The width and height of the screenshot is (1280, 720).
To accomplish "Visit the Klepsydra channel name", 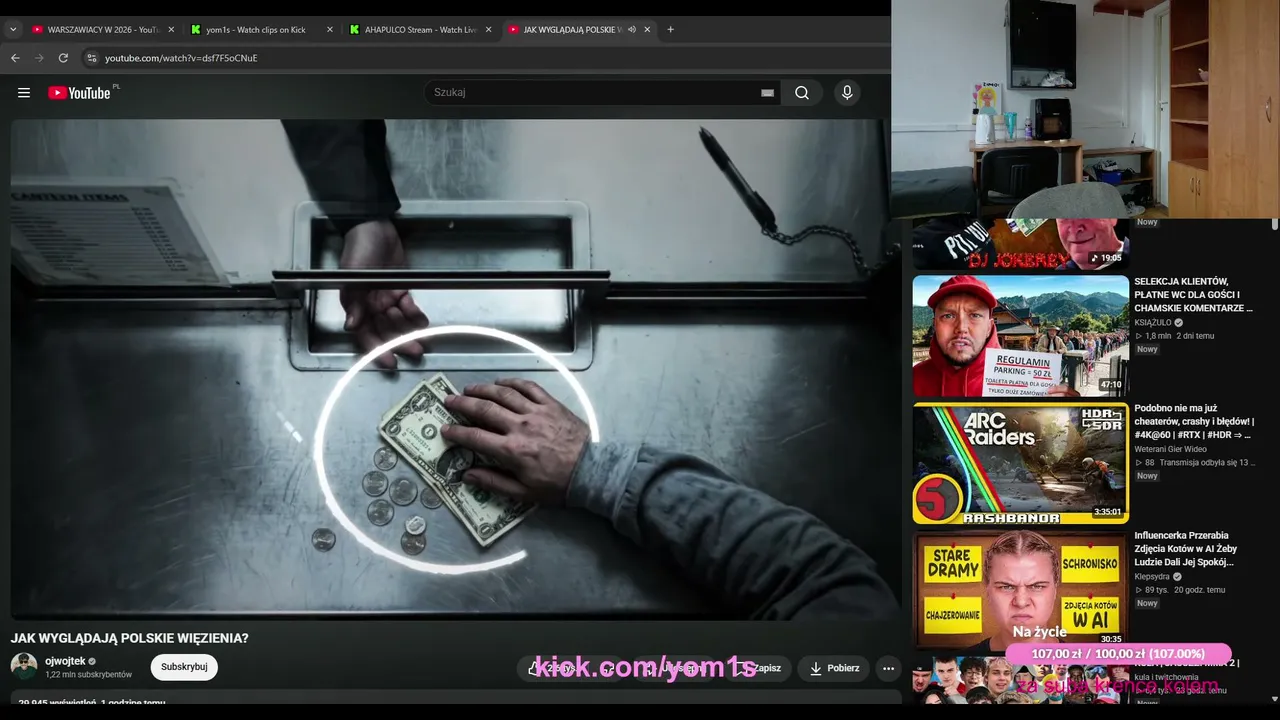I will point(1152,577).
